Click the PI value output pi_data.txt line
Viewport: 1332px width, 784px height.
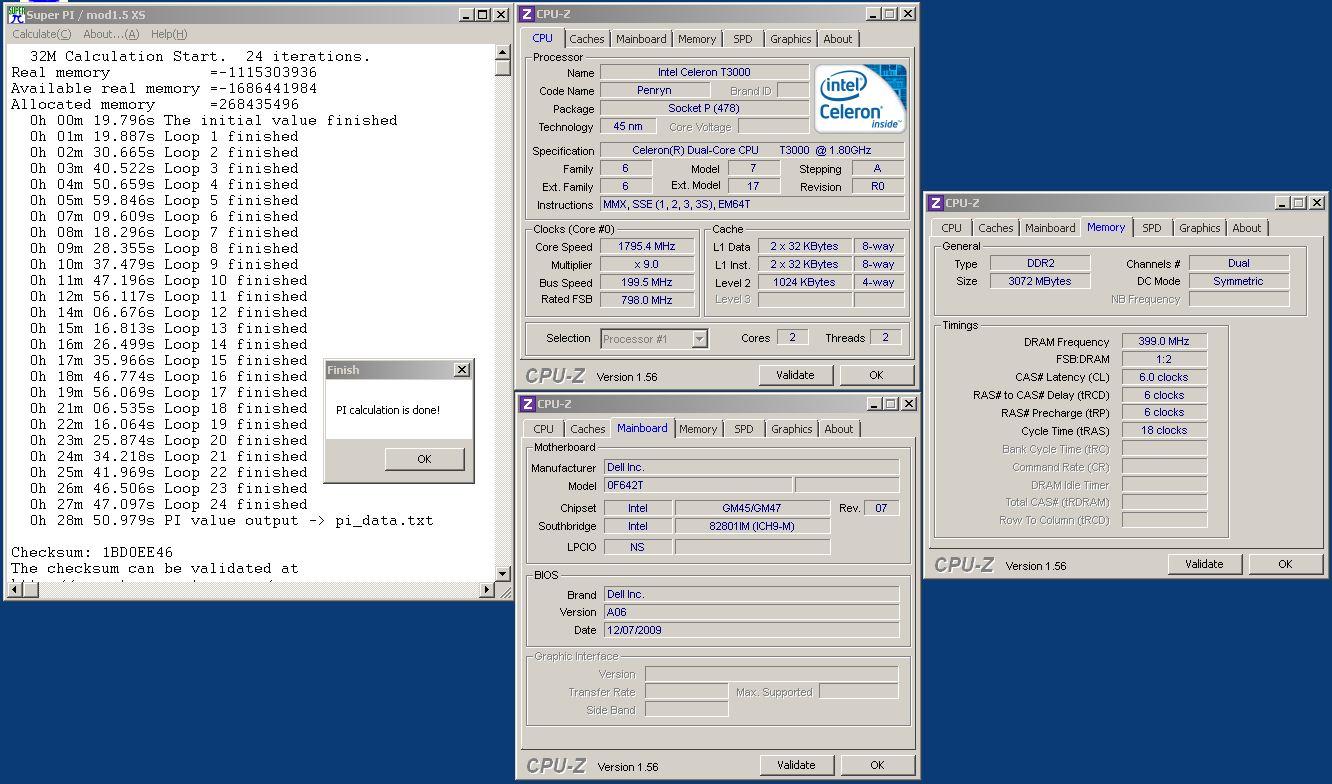(231, 520)
